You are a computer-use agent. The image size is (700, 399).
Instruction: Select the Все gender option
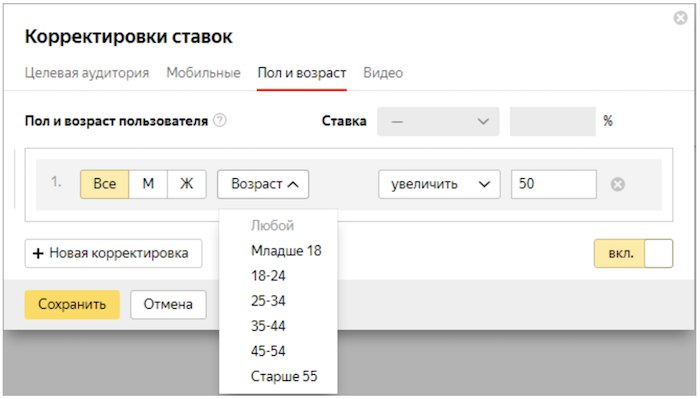pos(104,184)
